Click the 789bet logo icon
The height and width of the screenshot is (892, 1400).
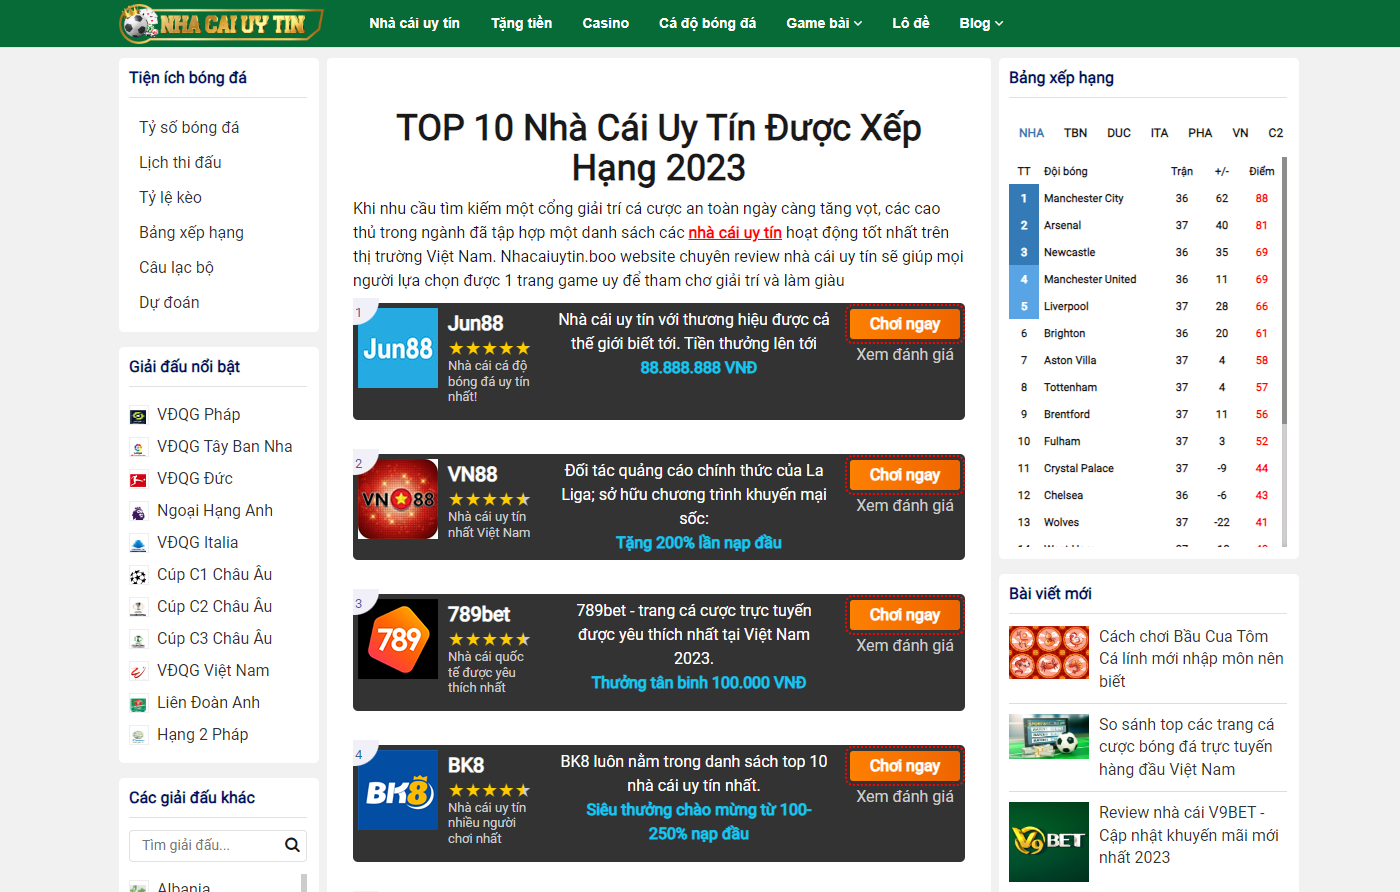398,639
